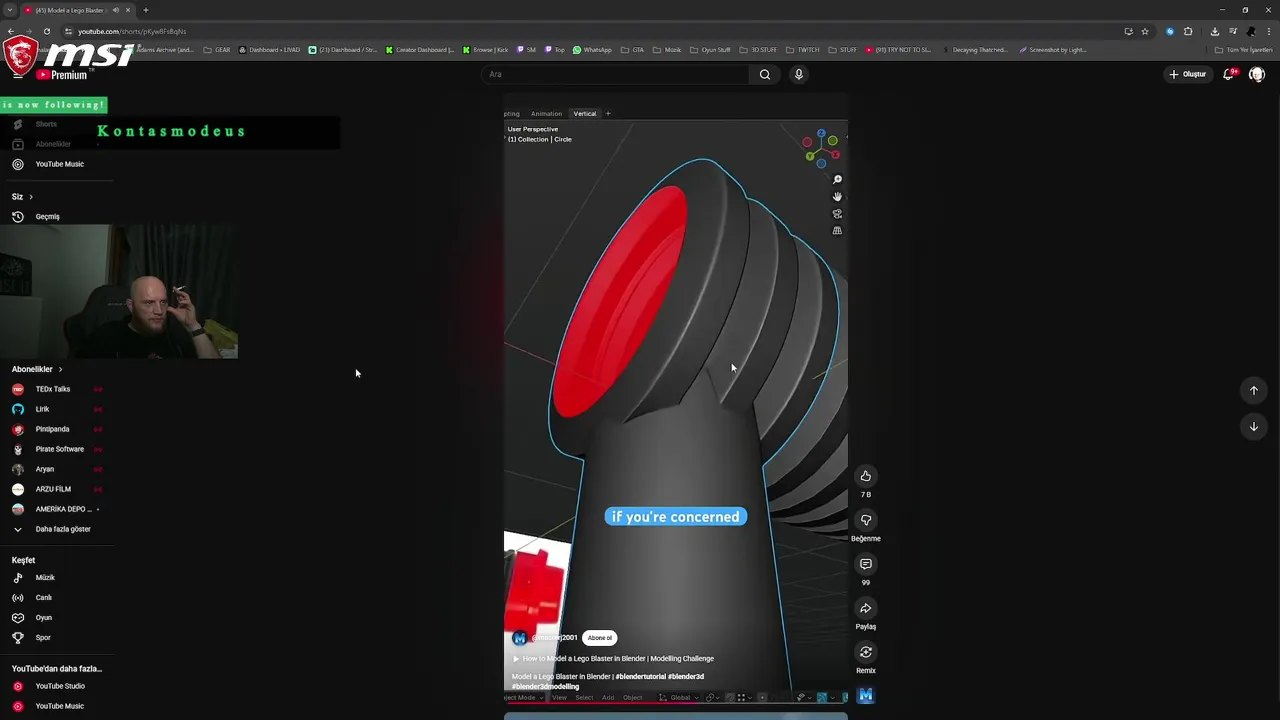Open Creator Dashboard bookmark
This screenshot has width=1280, height=720.
[420, 49]
